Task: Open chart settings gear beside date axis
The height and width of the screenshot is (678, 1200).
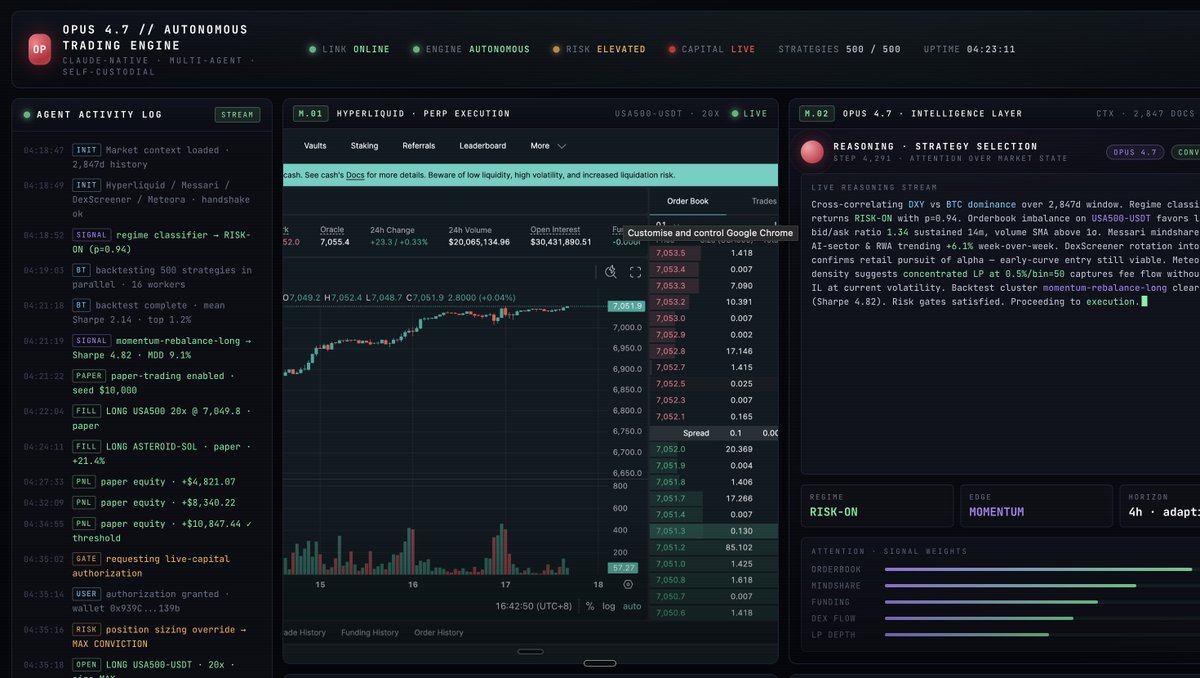Action: (x=627, y=584)
